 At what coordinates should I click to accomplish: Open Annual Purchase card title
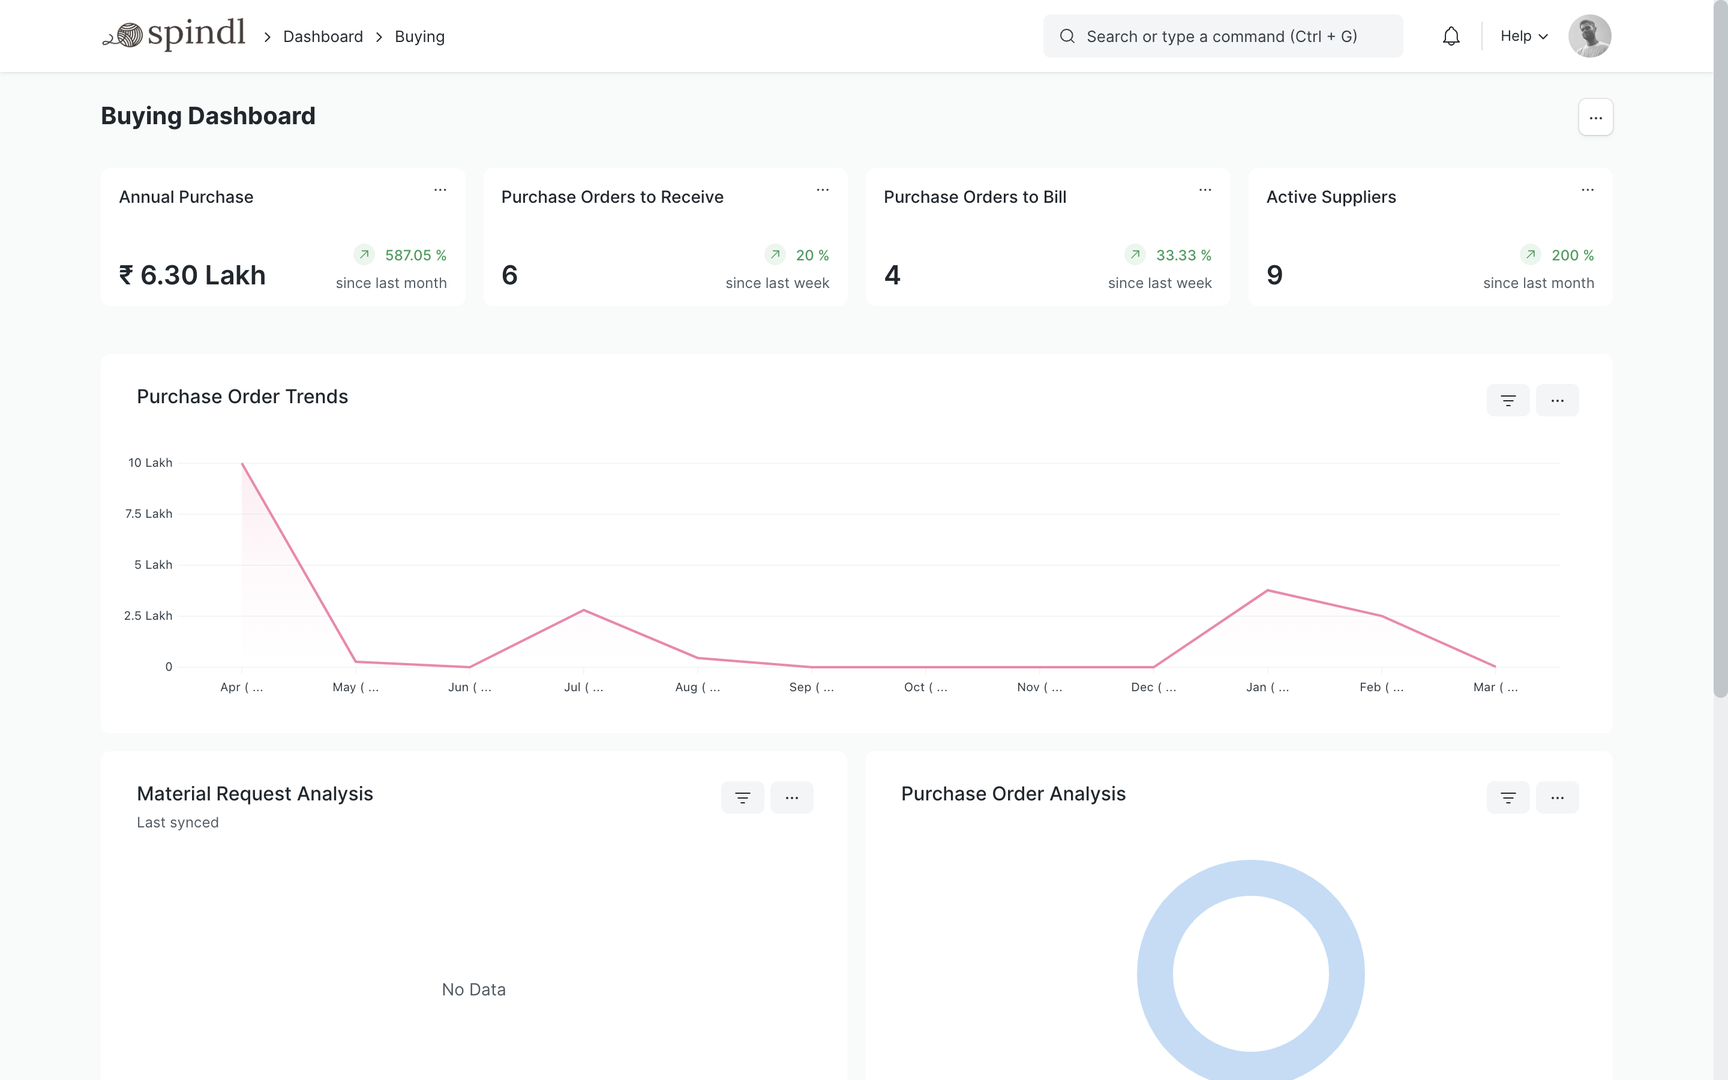(186, 197)
